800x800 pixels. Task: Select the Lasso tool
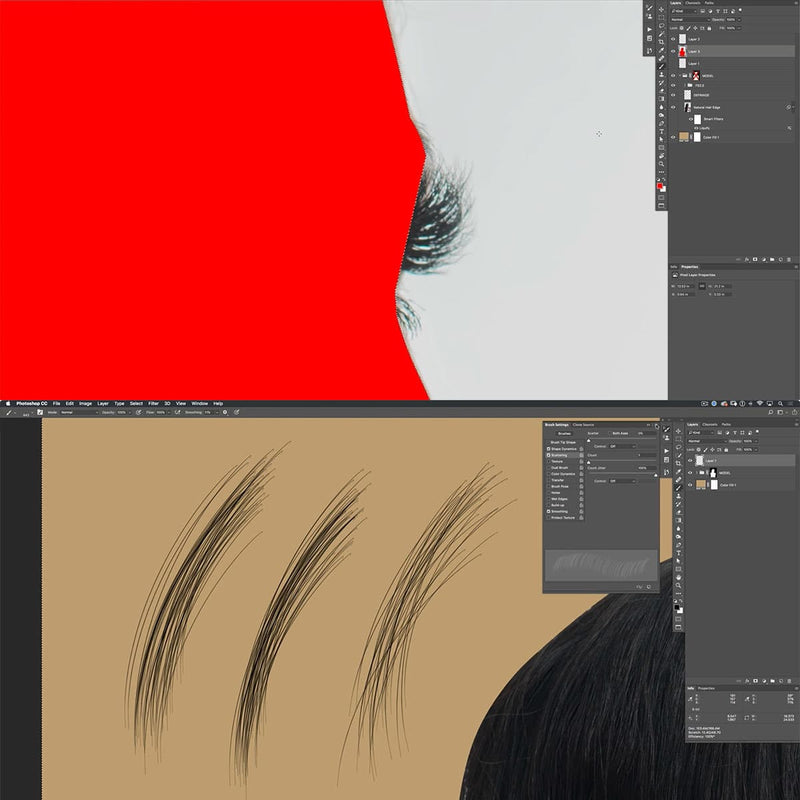pyautogui.click(x=661, y=25)
